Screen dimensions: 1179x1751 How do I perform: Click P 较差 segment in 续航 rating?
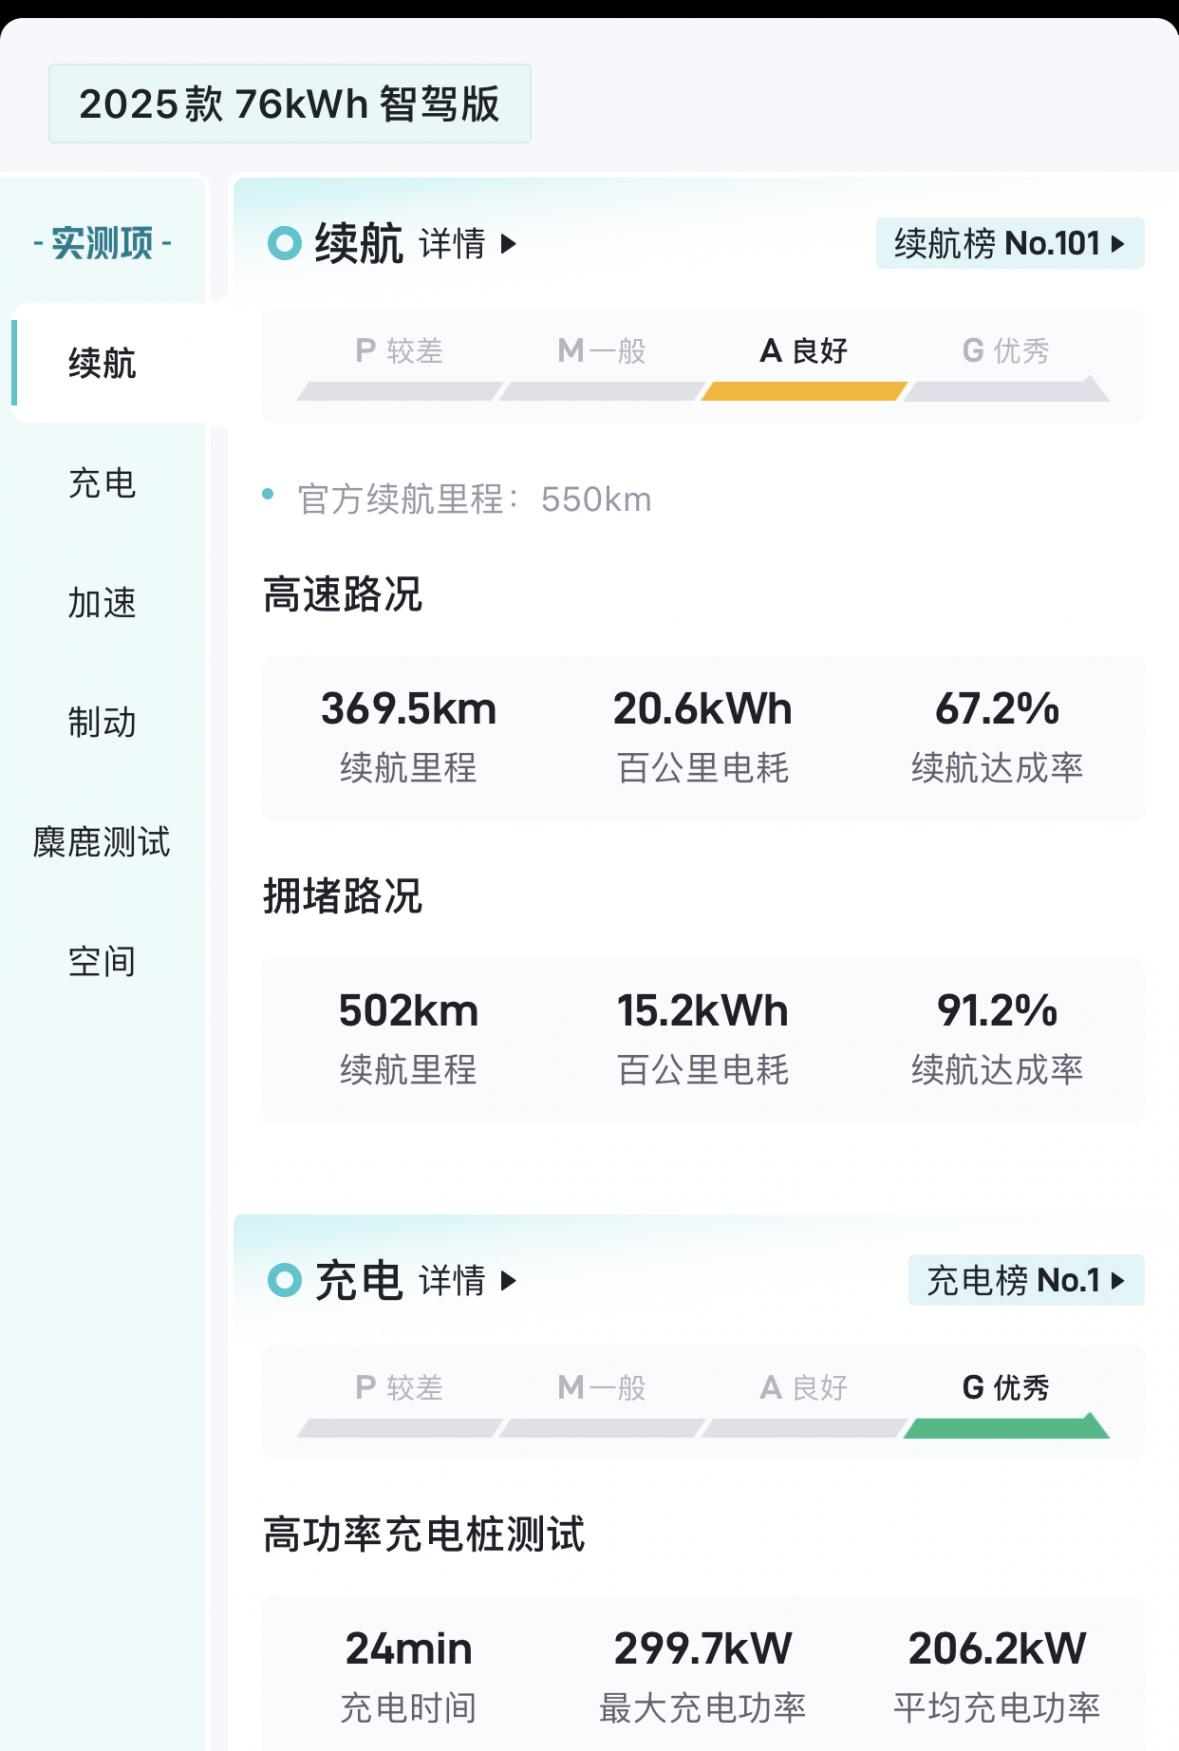point(400,366)
